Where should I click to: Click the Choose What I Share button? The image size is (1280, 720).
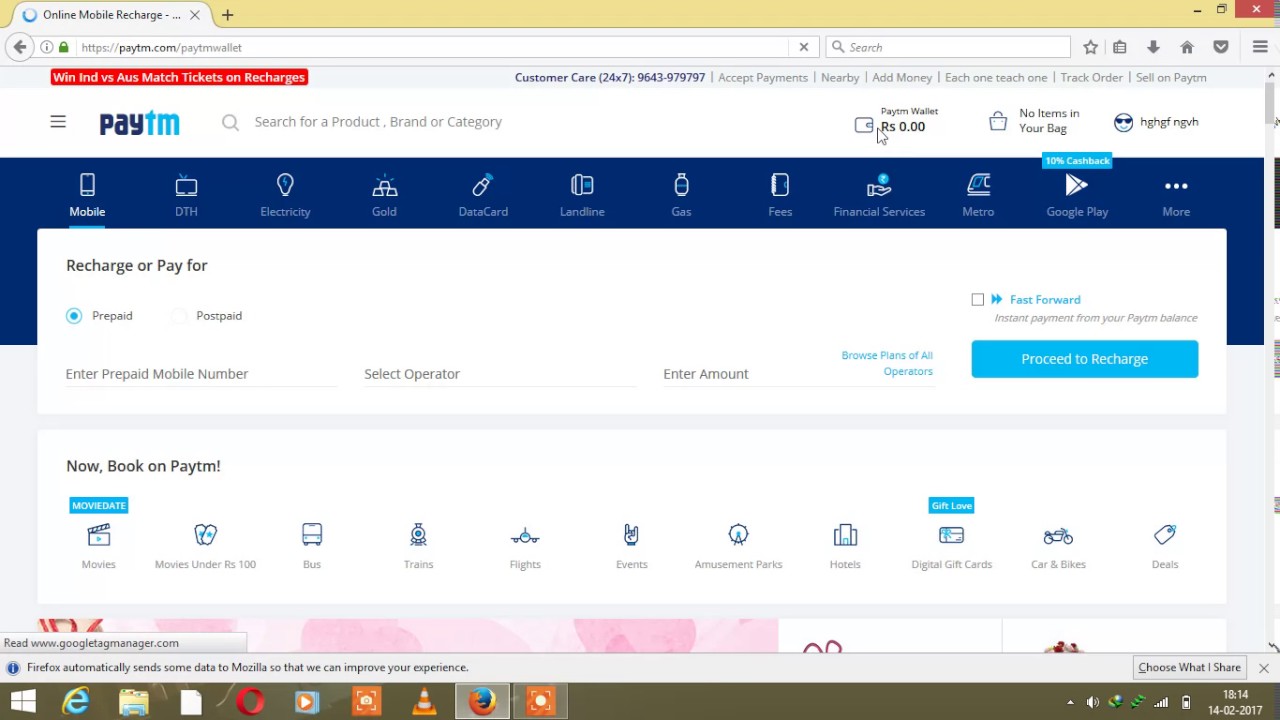(x=1189, y=668)
